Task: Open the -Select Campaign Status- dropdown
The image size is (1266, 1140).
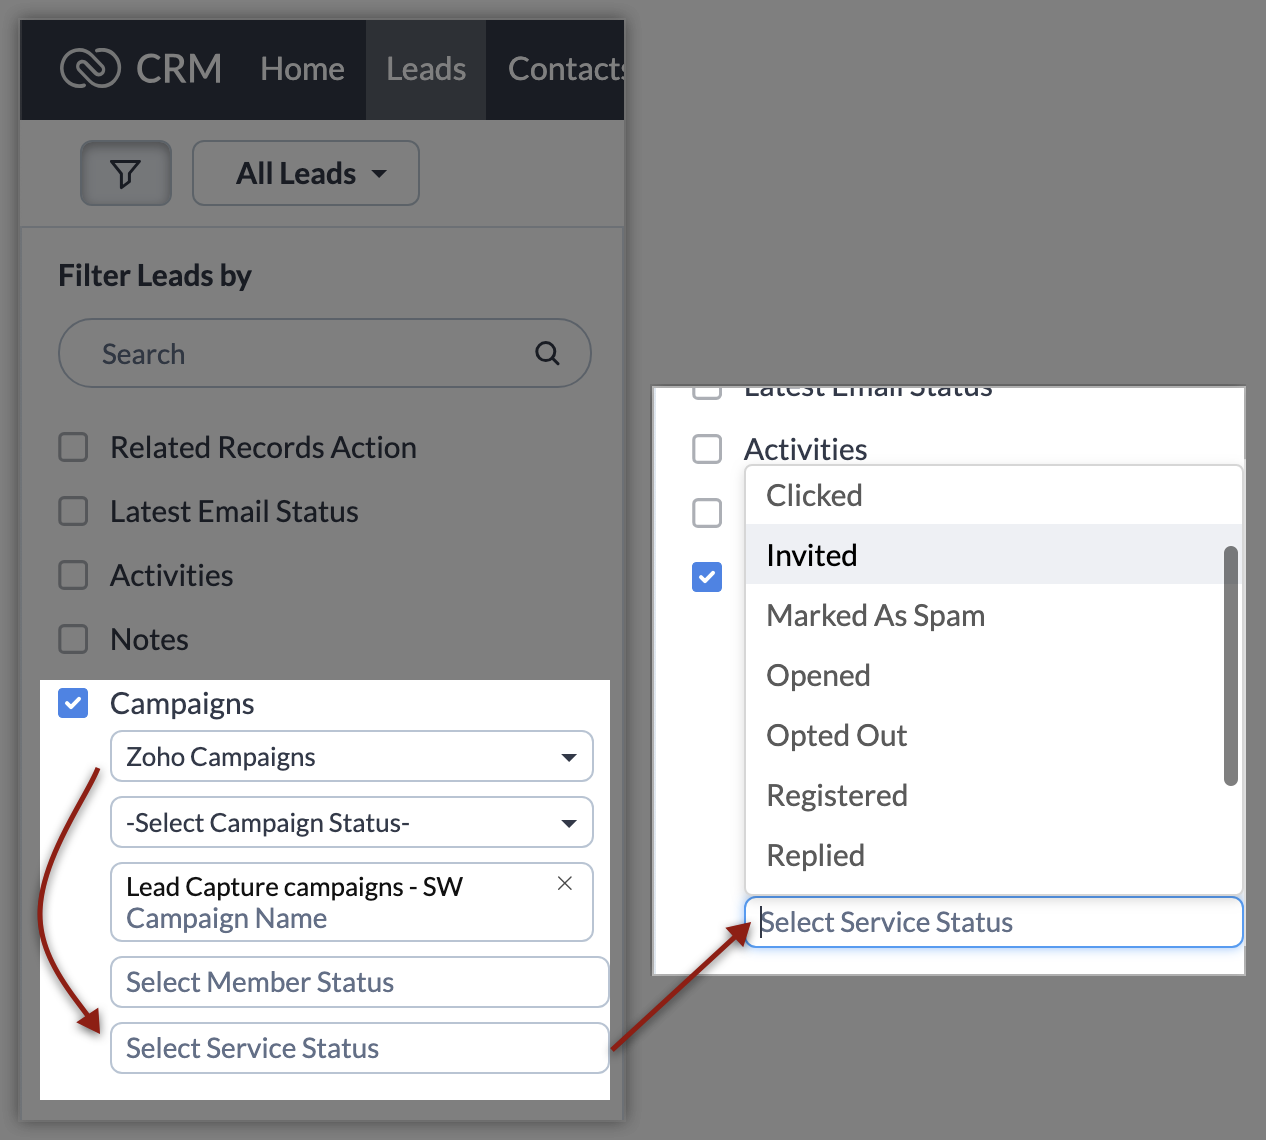Action: point(352,822)
